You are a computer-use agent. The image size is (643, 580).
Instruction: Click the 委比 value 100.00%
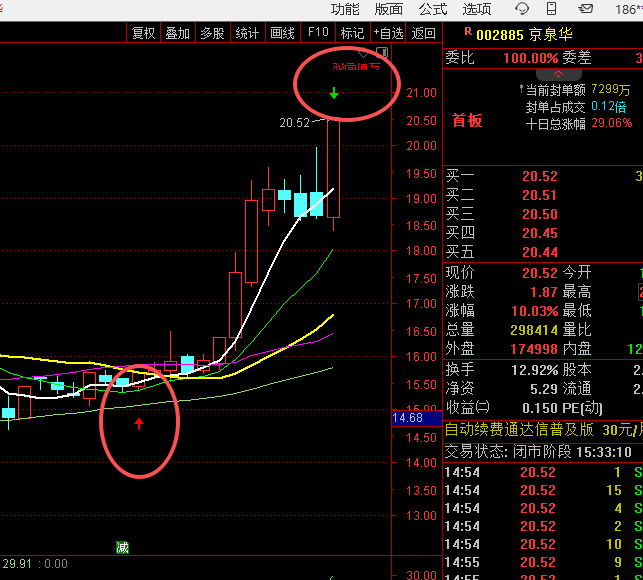click(x=531, y=58)
